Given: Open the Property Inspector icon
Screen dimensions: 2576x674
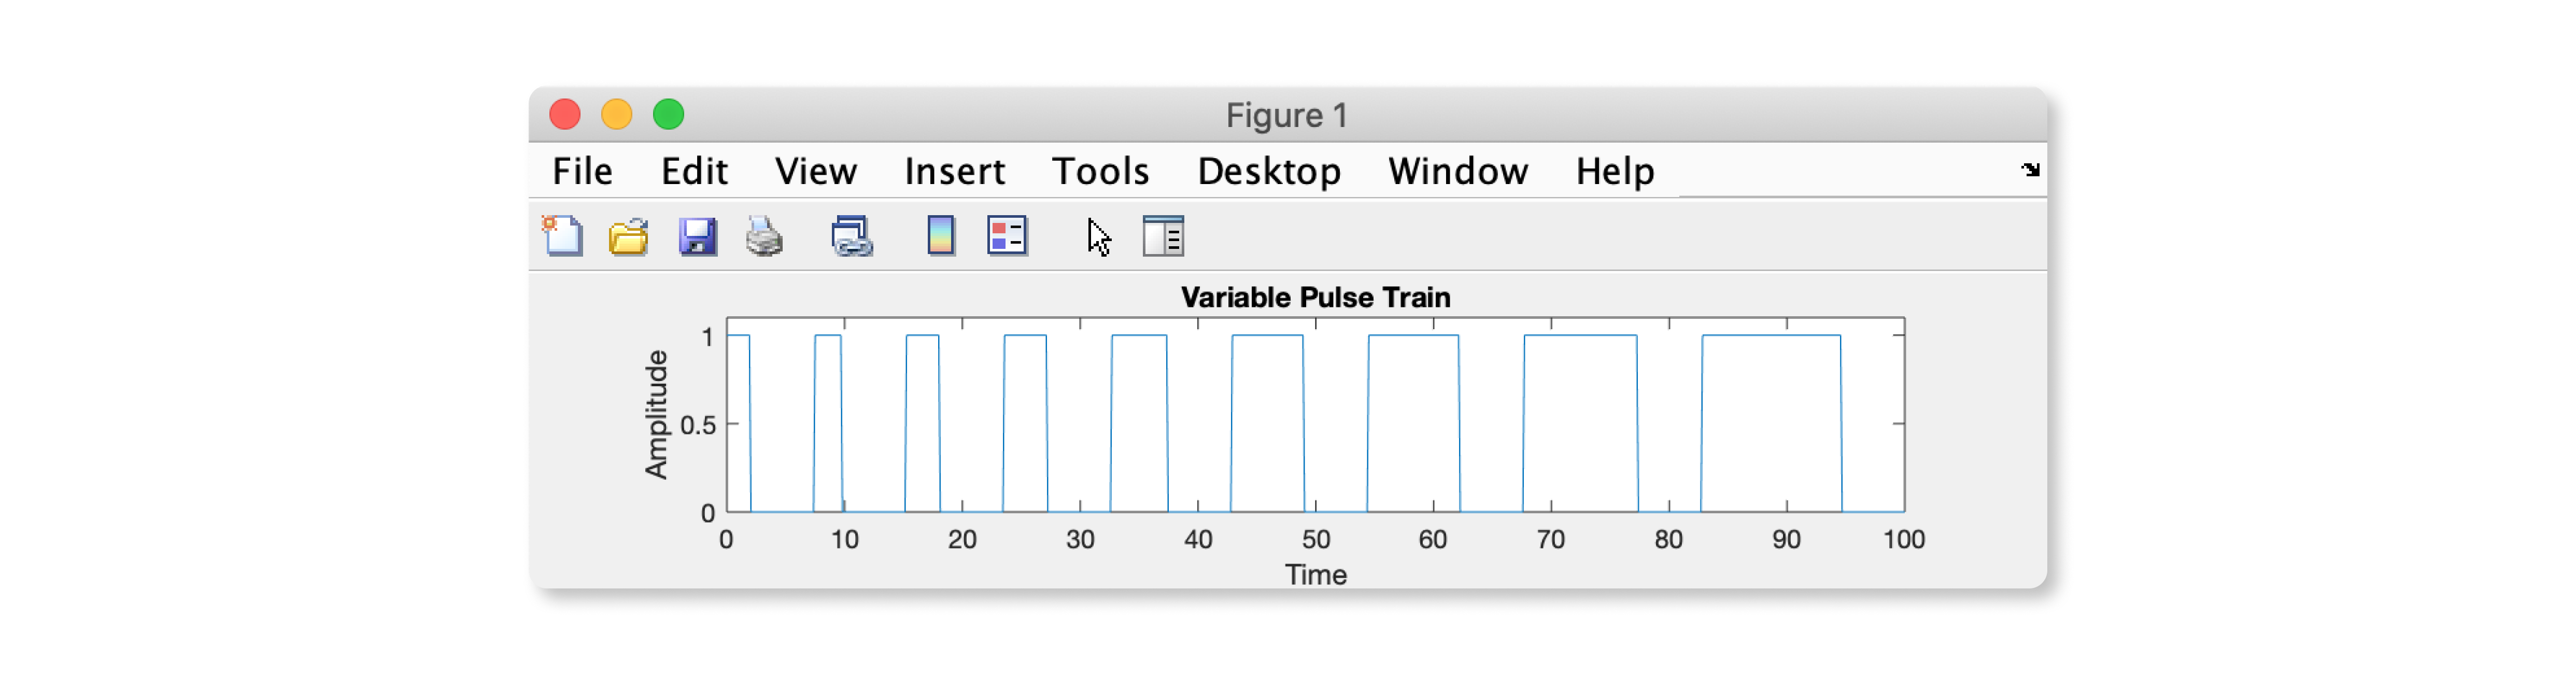Looking at the screenshot, I should [1163, 237].
